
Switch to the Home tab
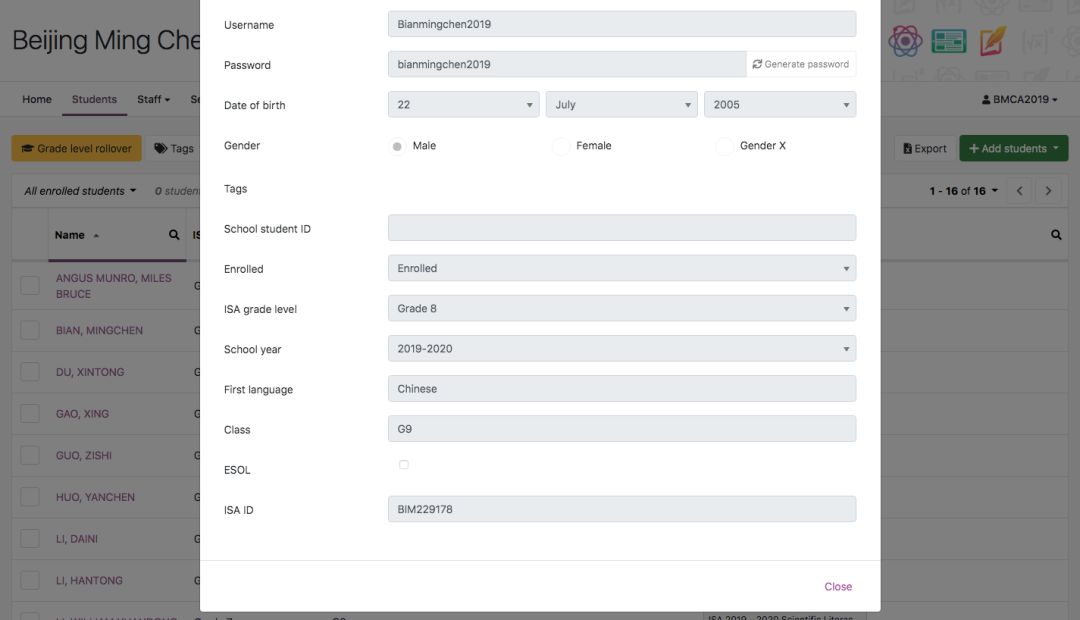[37, 99]
